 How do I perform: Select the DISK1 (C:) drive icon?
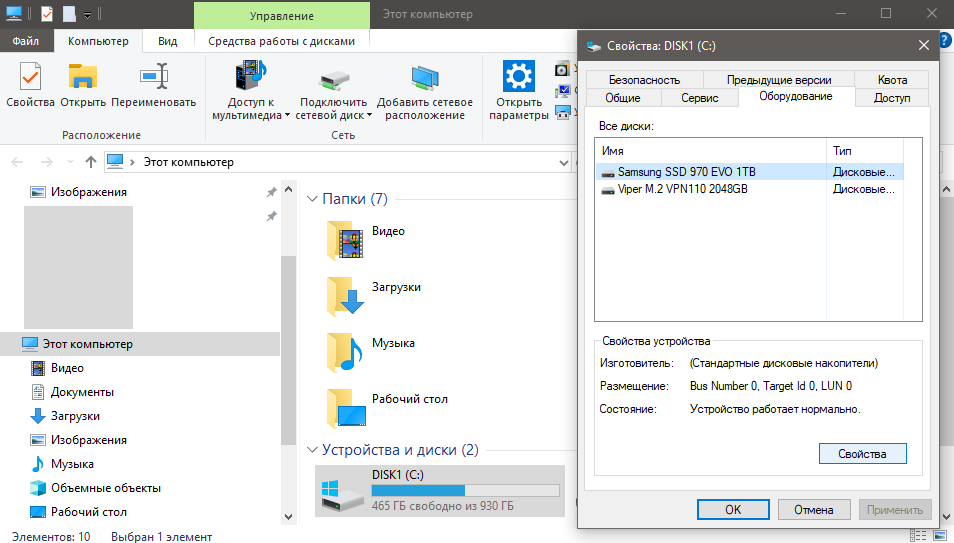341,494
